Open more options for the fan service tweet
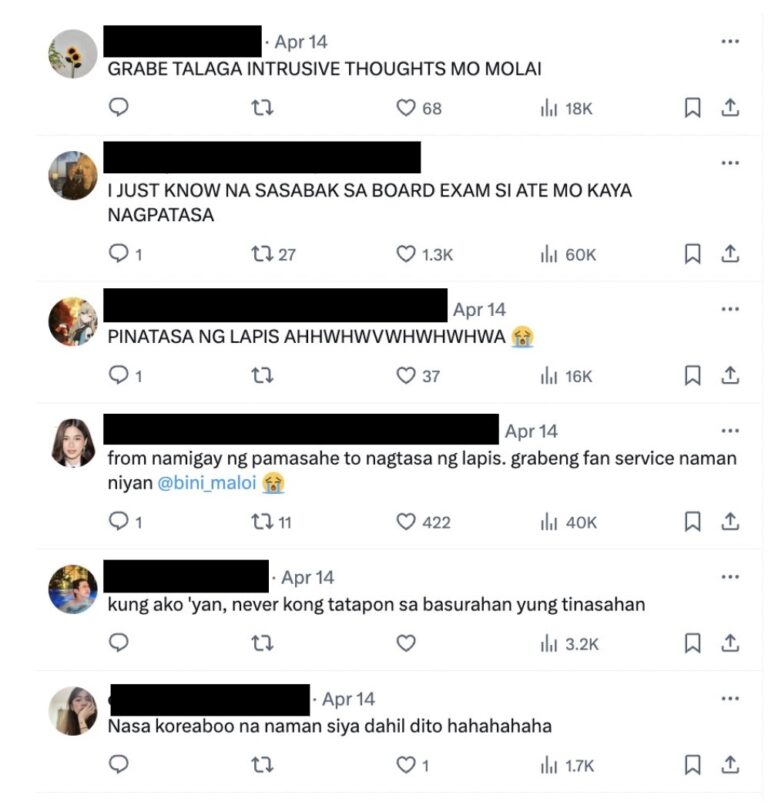Screen dimensions: 768x809 coord(730,431)
